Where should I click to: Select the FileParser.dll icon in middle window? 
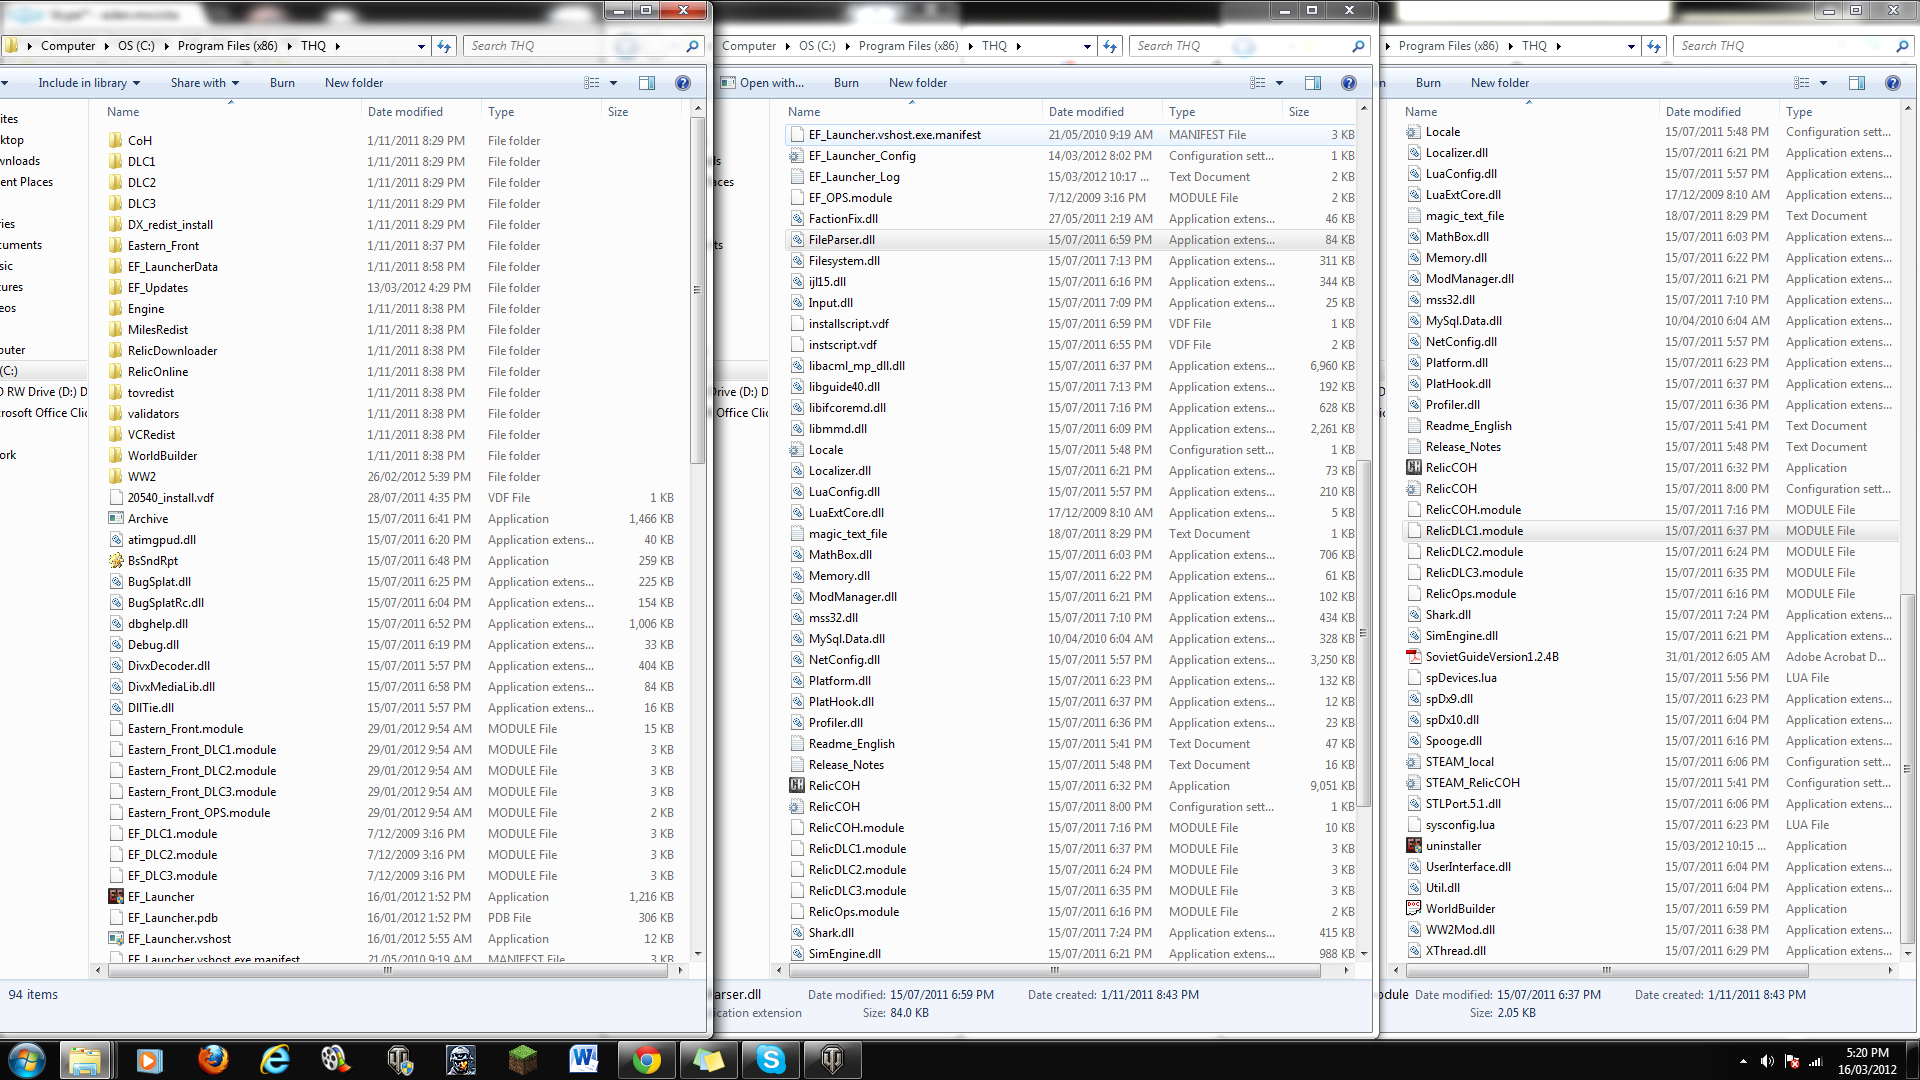click(x=797, y=240)
